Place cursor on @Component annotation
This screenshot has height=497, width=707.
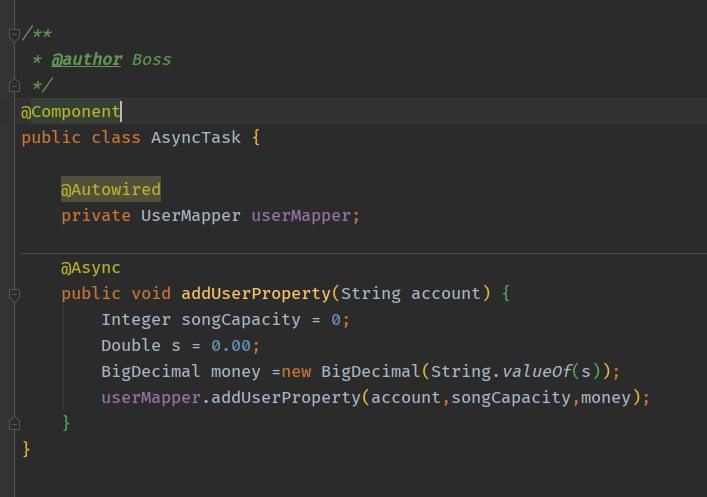coord(70,112)
